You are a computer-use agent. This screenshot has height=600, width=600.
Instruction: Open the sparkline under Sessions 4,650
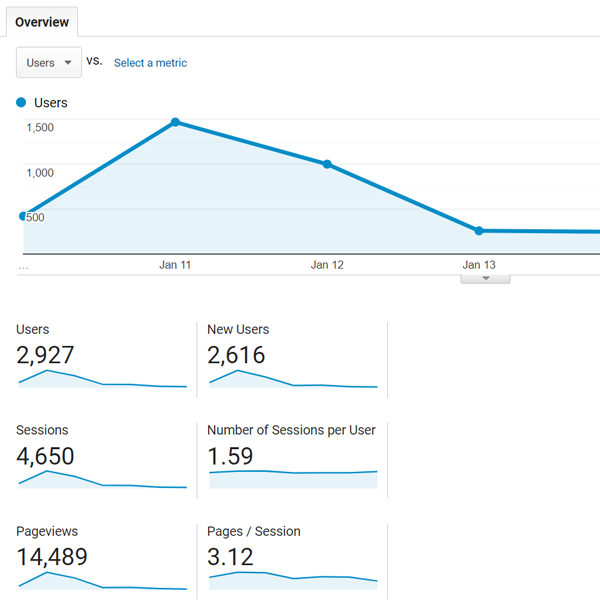(x=102, y=480)
